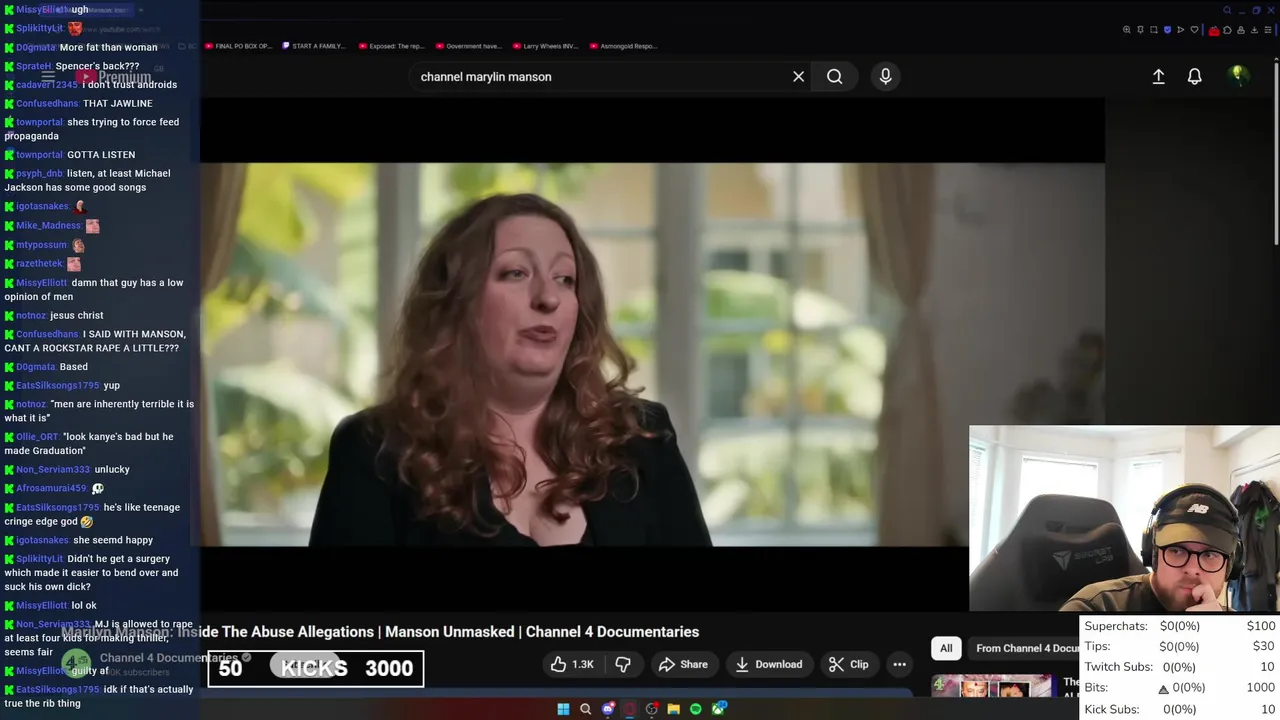Viewport: 1280px width, 720px height.
Task: Open the extensions cube icon
Action: pyautogui.click(x=1227, y=30)
